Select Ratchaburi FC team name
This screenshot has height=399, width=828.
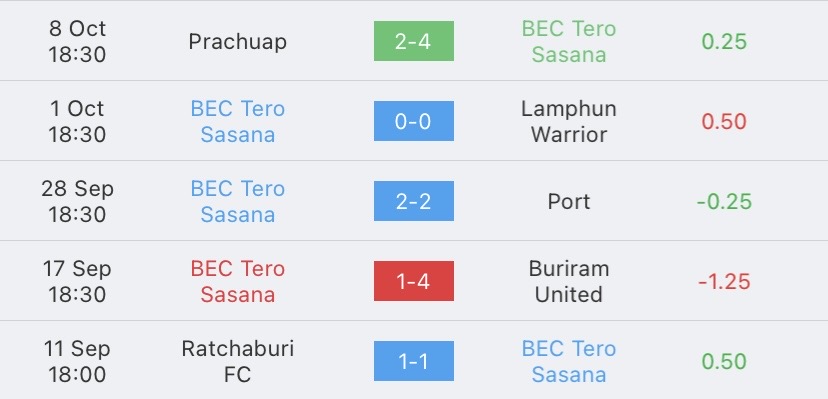coord(238,361)
